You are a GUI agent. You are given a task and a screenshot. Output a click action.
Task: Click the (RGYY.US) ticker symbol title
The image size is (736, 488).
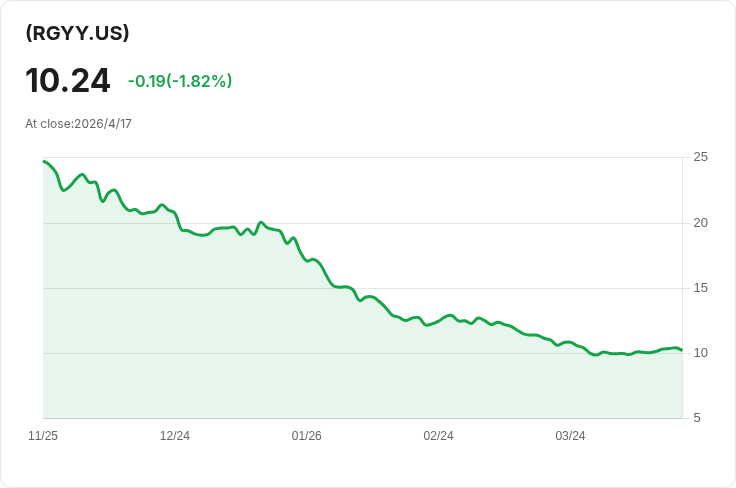click(x=77, y=33)
